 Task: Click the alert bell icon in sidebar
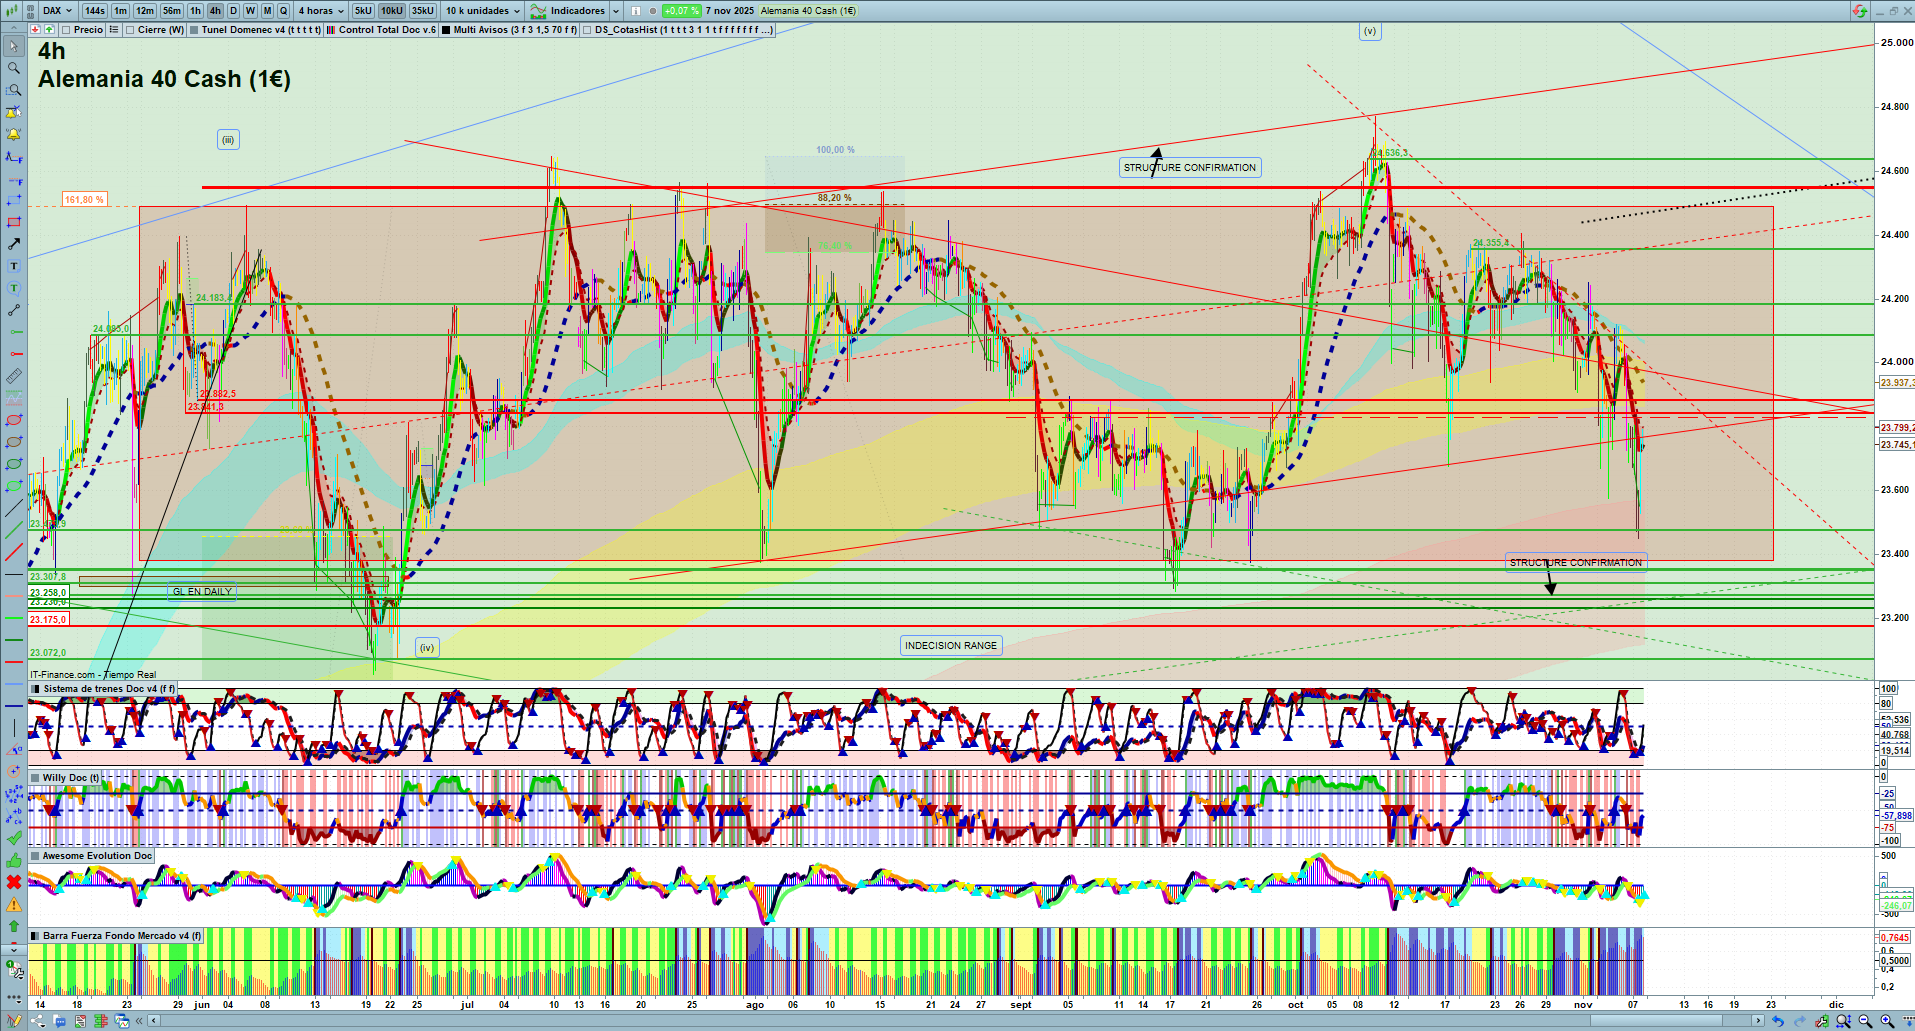click(14, 135)
